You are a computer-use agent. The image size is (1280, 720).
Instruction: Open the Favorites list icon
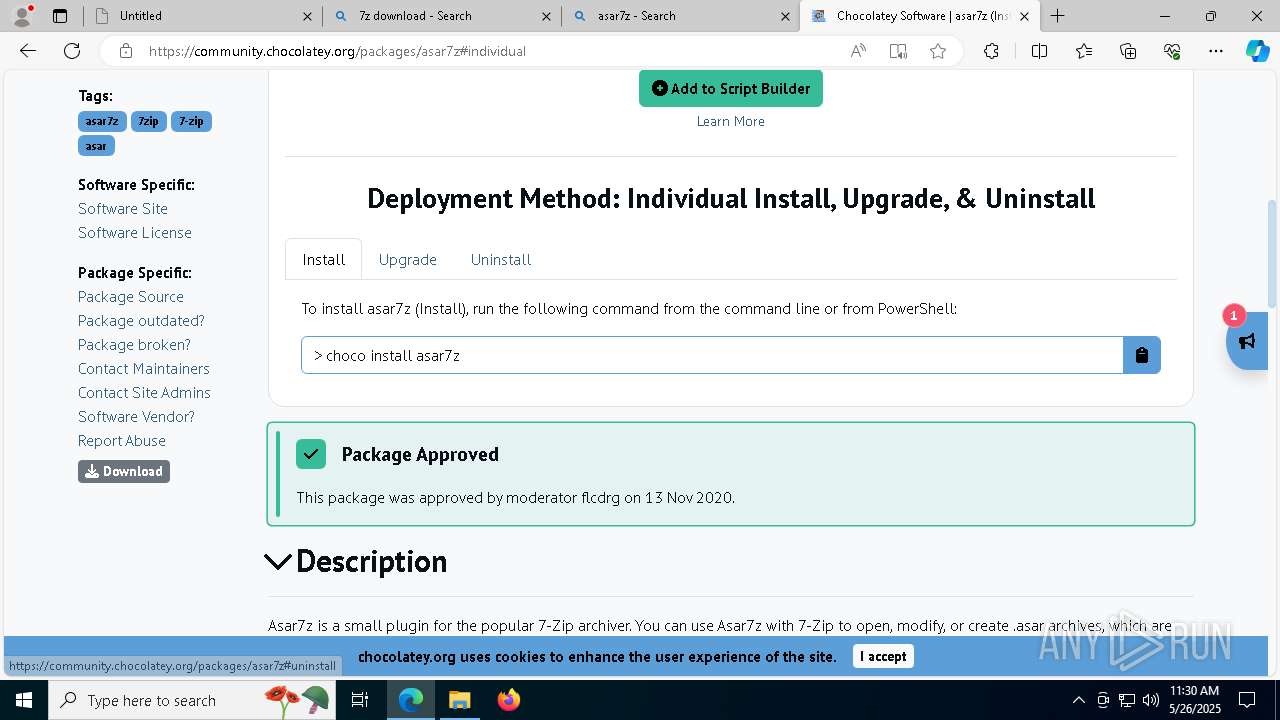pyautogui.click(x=1084, y=51)
